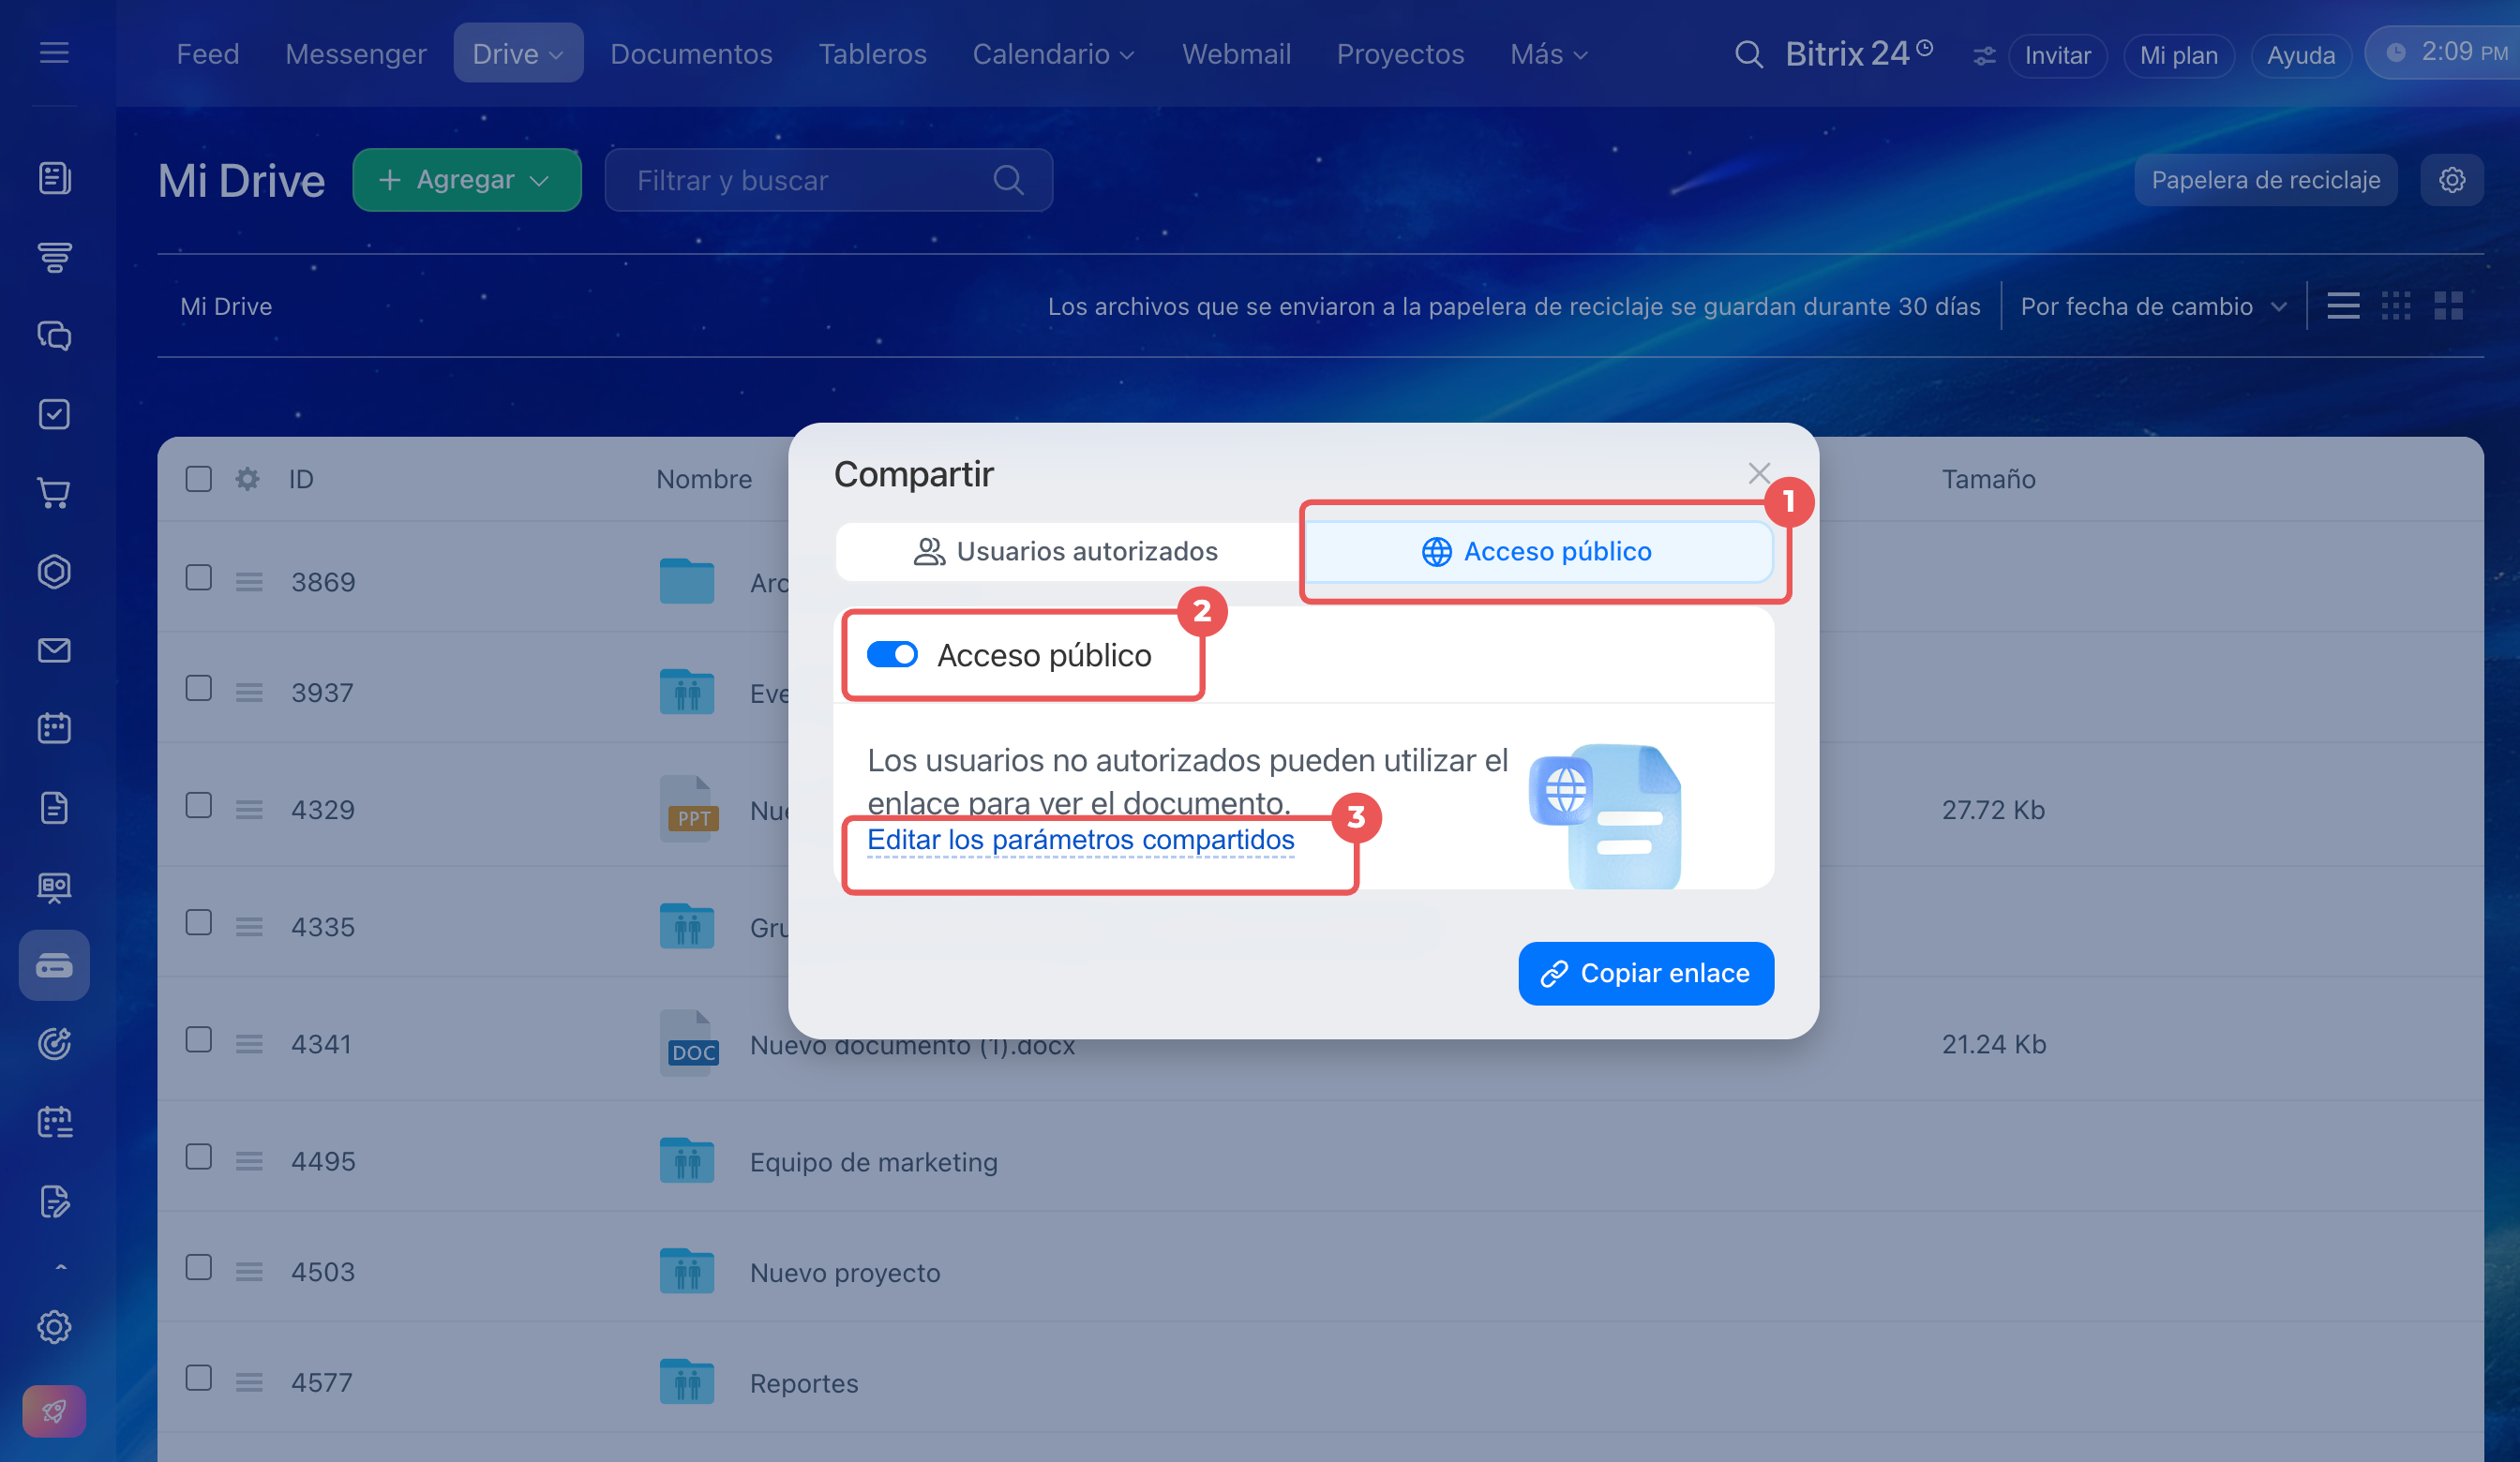This screenshot has height=1462, width=2520.
Task: Click the DOC file icon of row 4341
Action: click(689, 1043)
